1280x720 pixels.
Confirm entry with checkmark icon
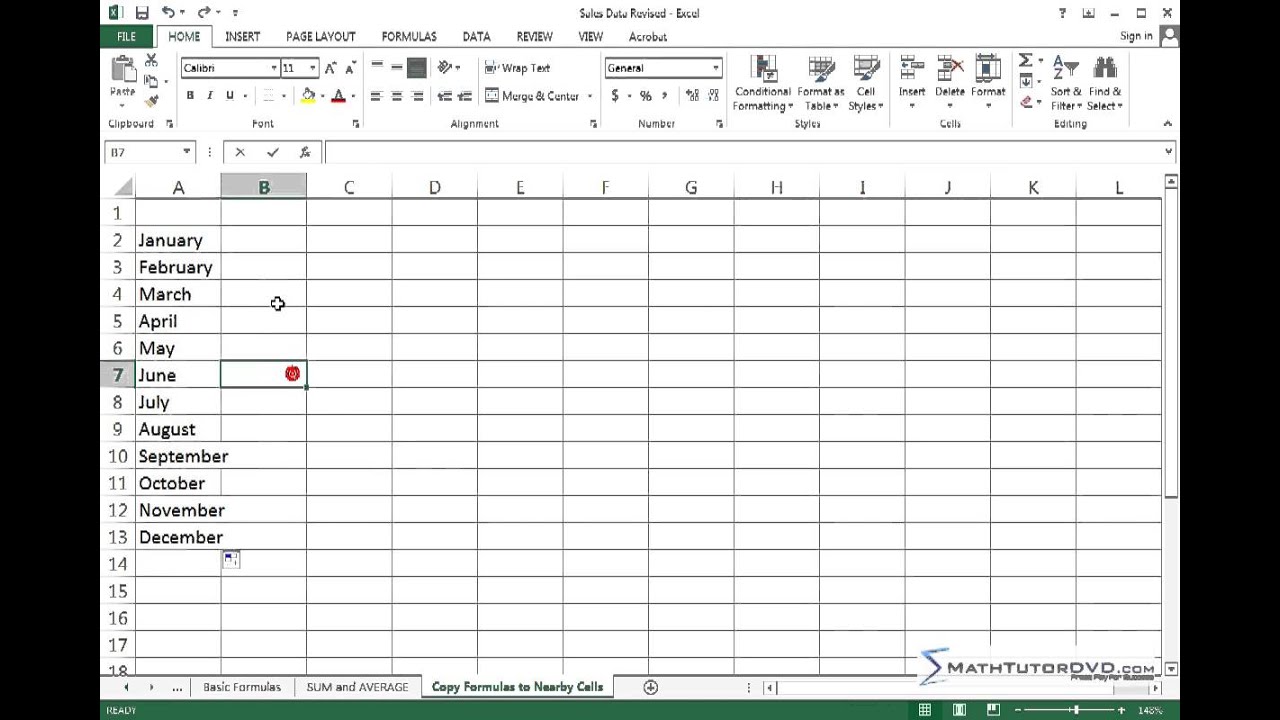(273, 152)
